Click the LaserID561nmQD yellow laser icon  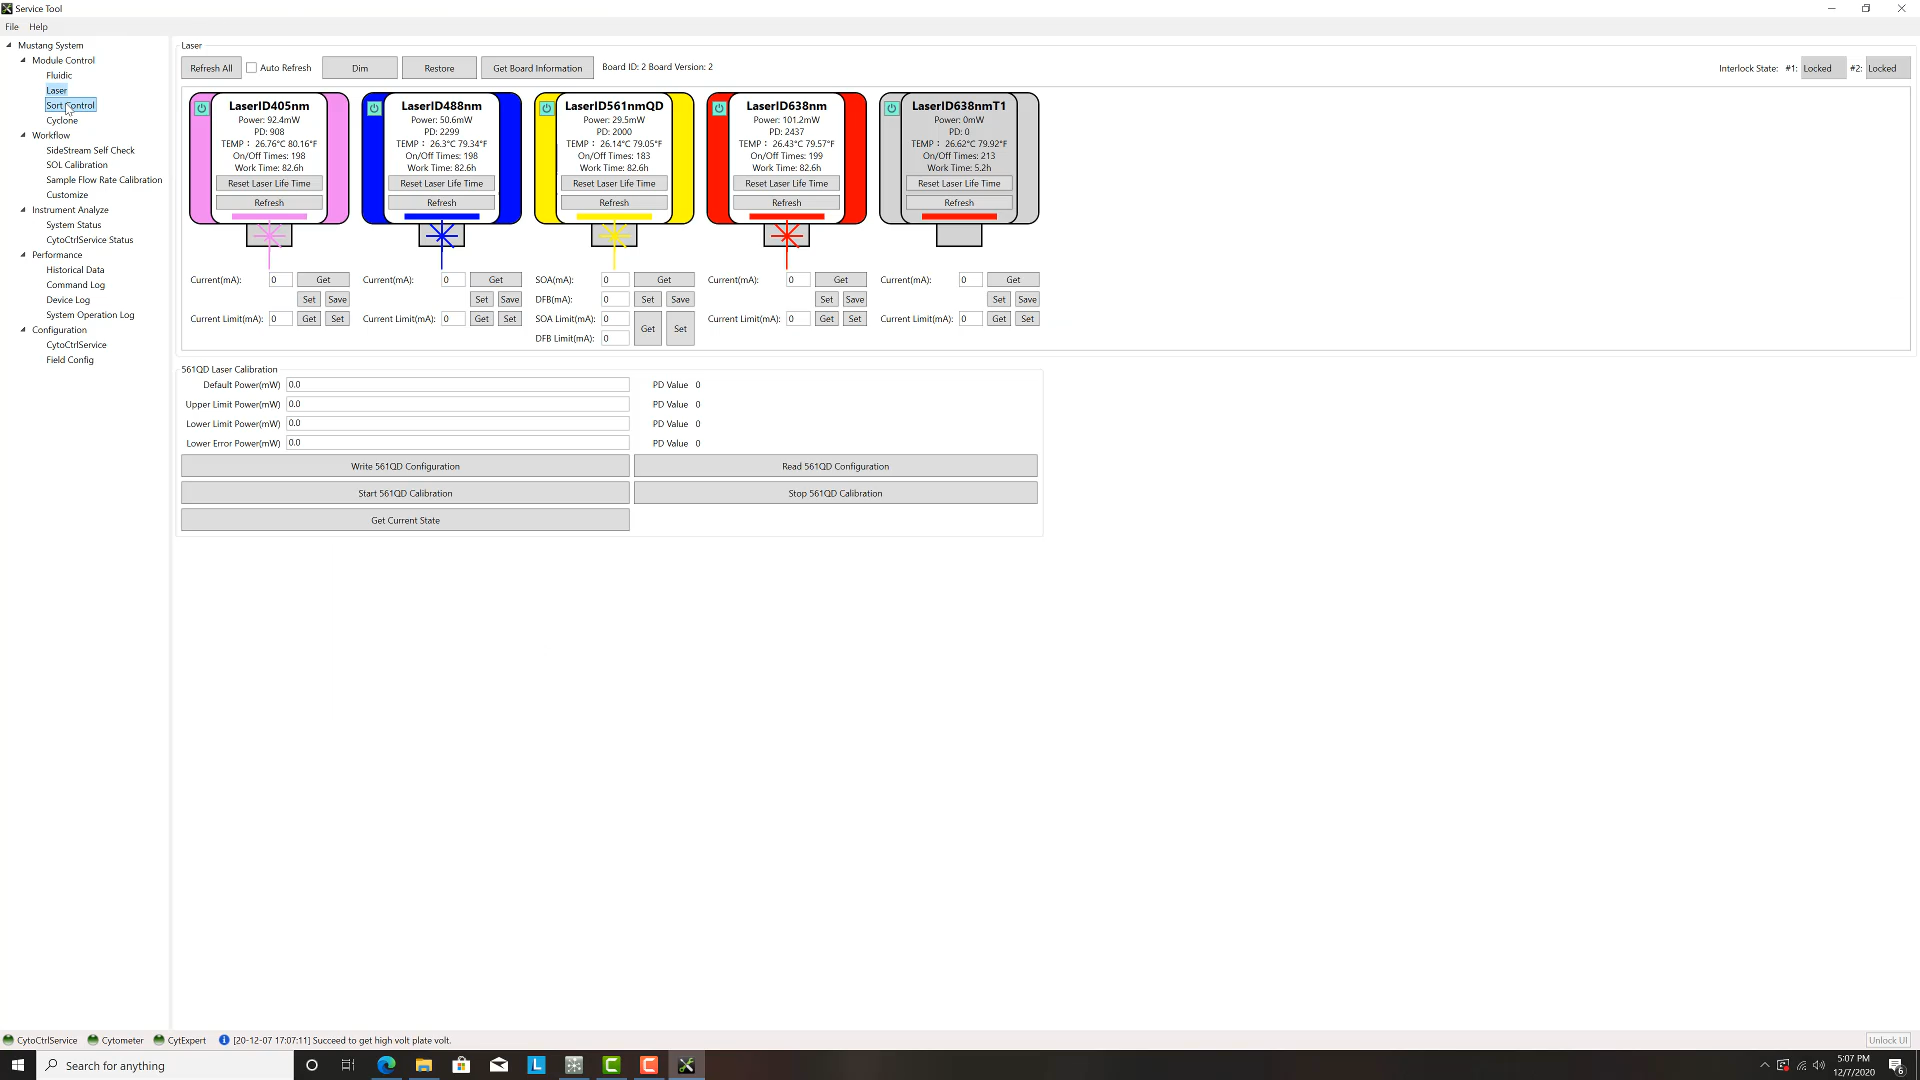coord(613,236)
